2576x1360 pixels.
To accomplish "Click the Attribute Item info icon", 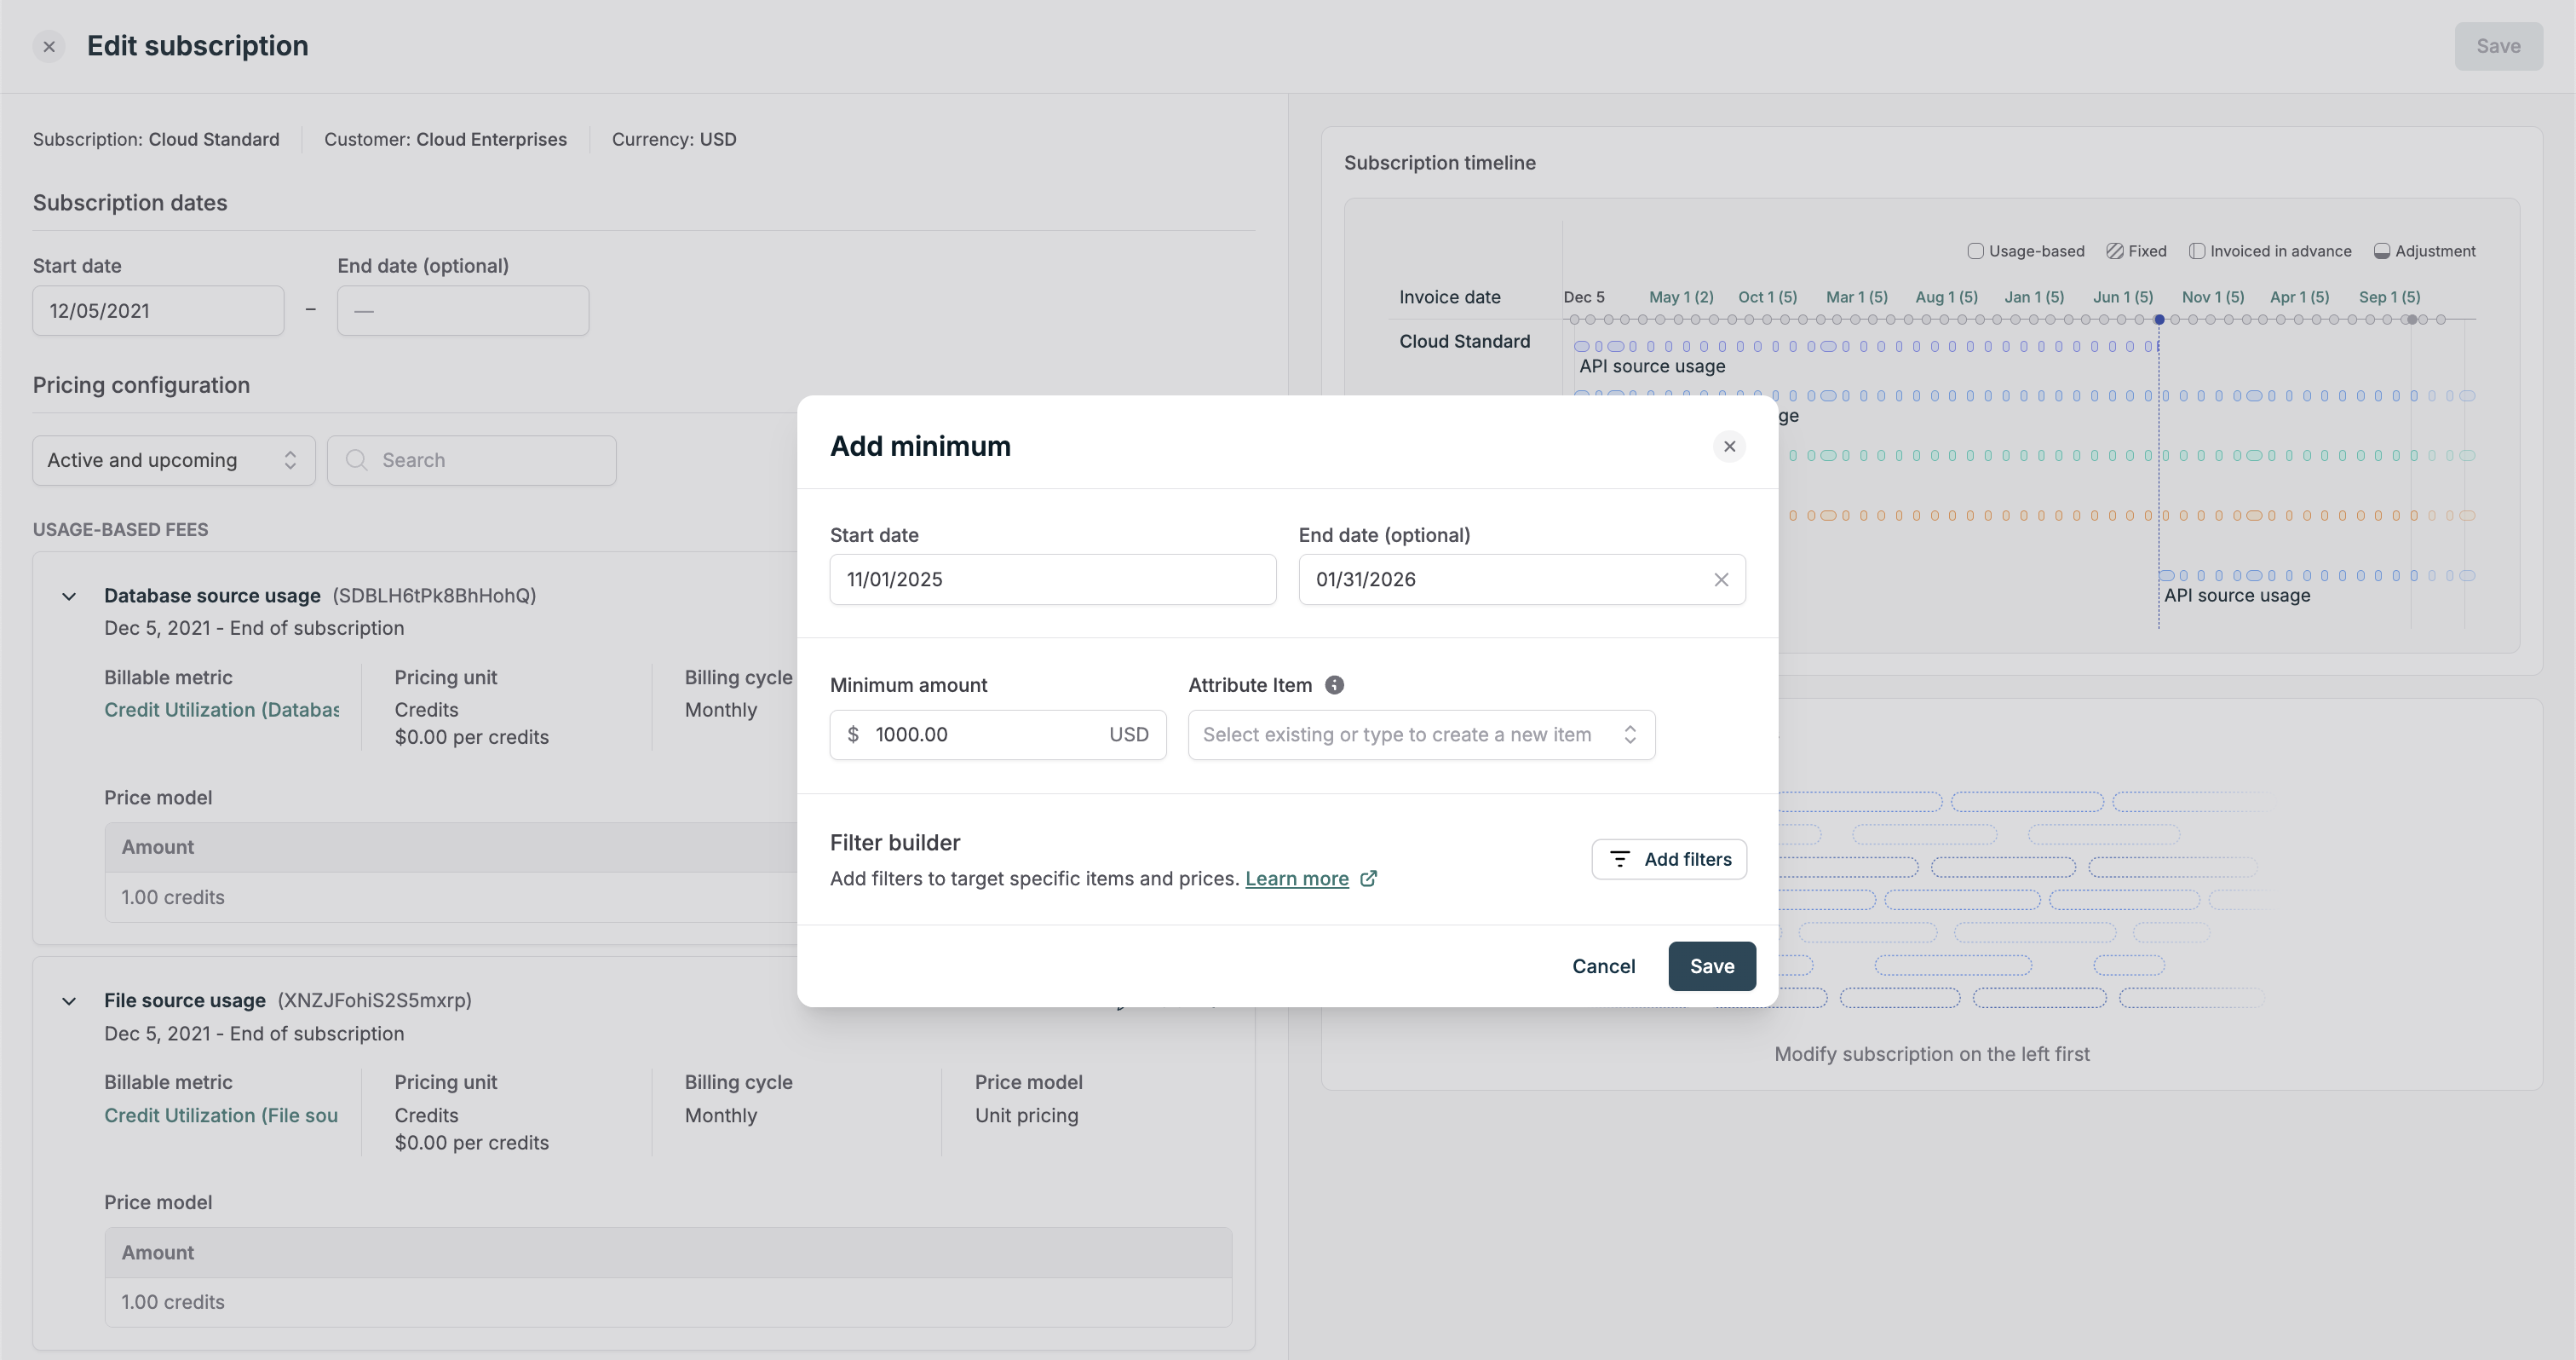I will point(1334,685).
